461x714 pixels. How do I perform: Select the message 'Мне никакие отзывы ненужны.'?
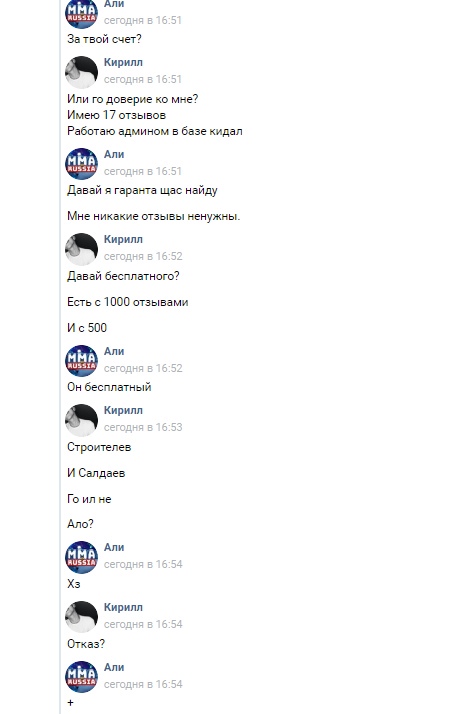(x=154, y=216)
